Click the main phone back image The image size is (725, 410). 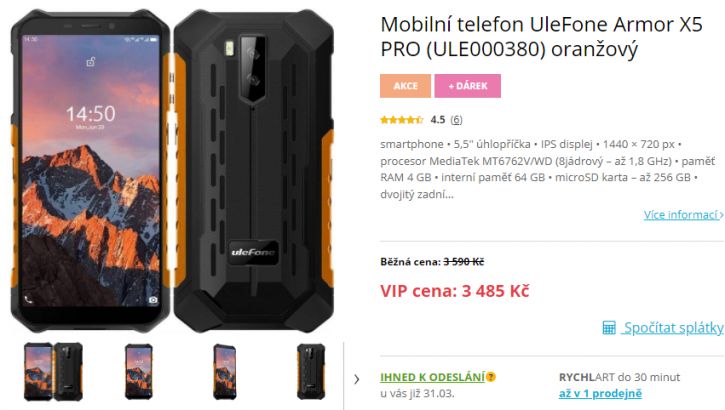[x=253, y=170]
